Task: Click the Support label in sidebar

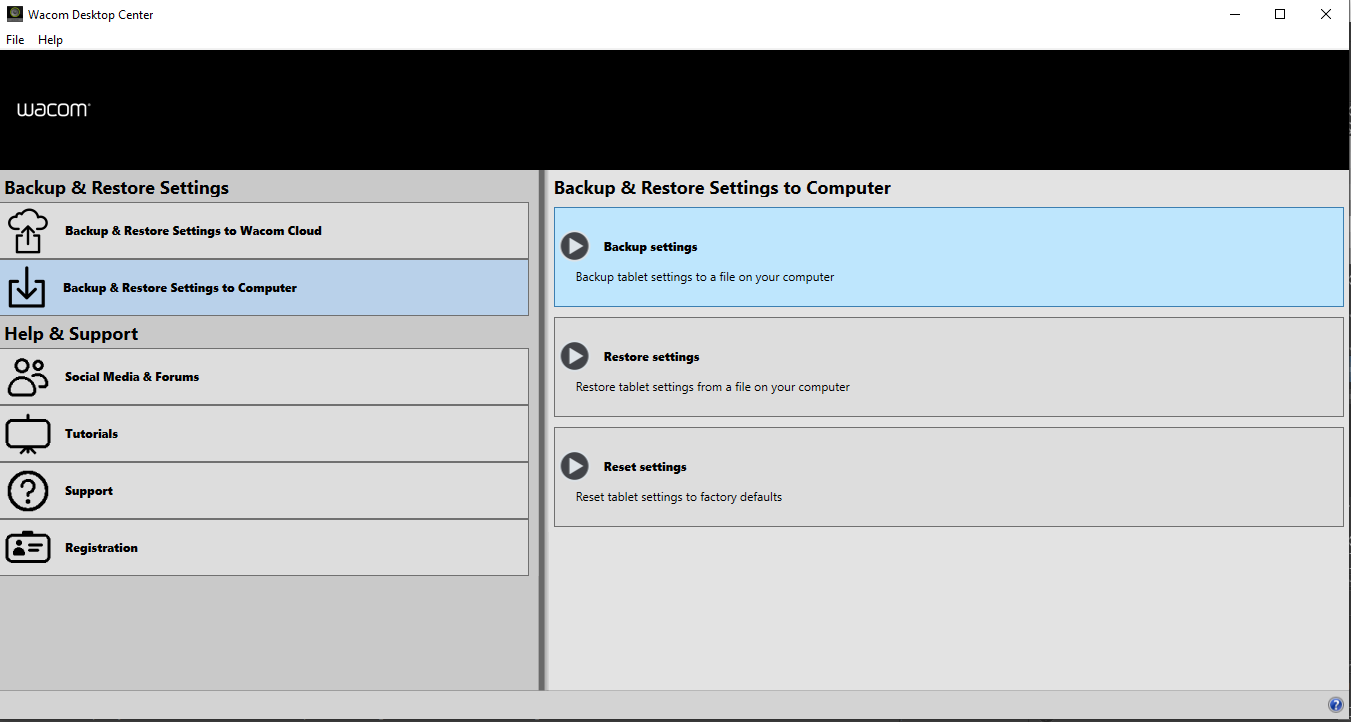Action: (89, 491)
